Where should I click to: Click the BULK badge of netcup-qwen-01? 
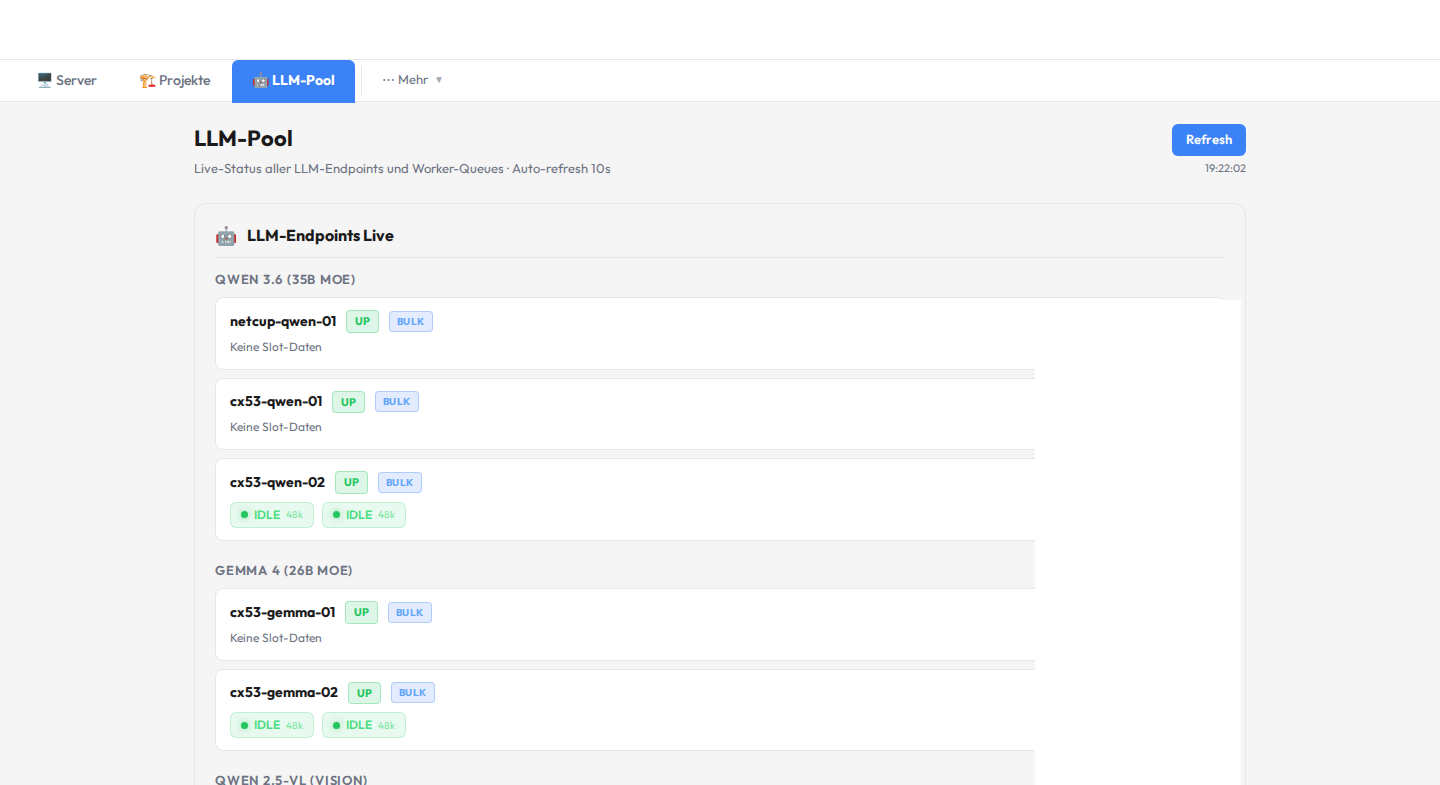411,322
